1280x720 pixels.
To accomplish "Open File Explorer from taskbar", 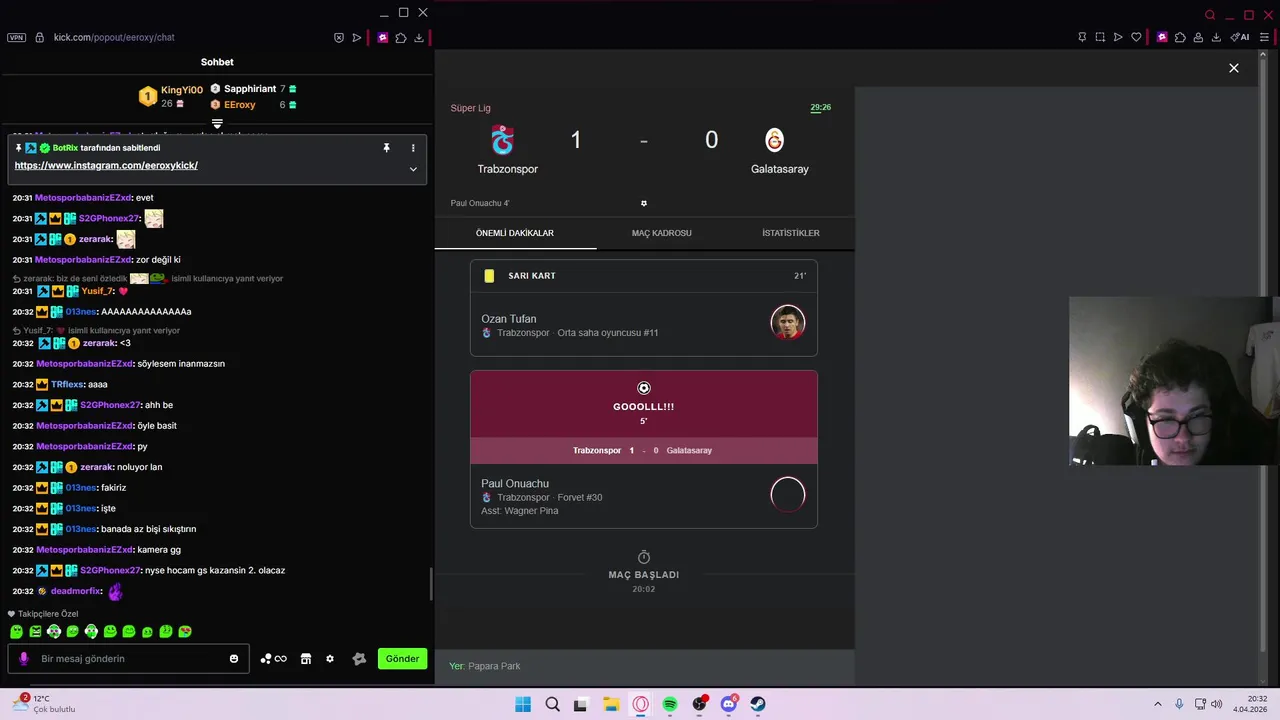I will click(611, 704).
